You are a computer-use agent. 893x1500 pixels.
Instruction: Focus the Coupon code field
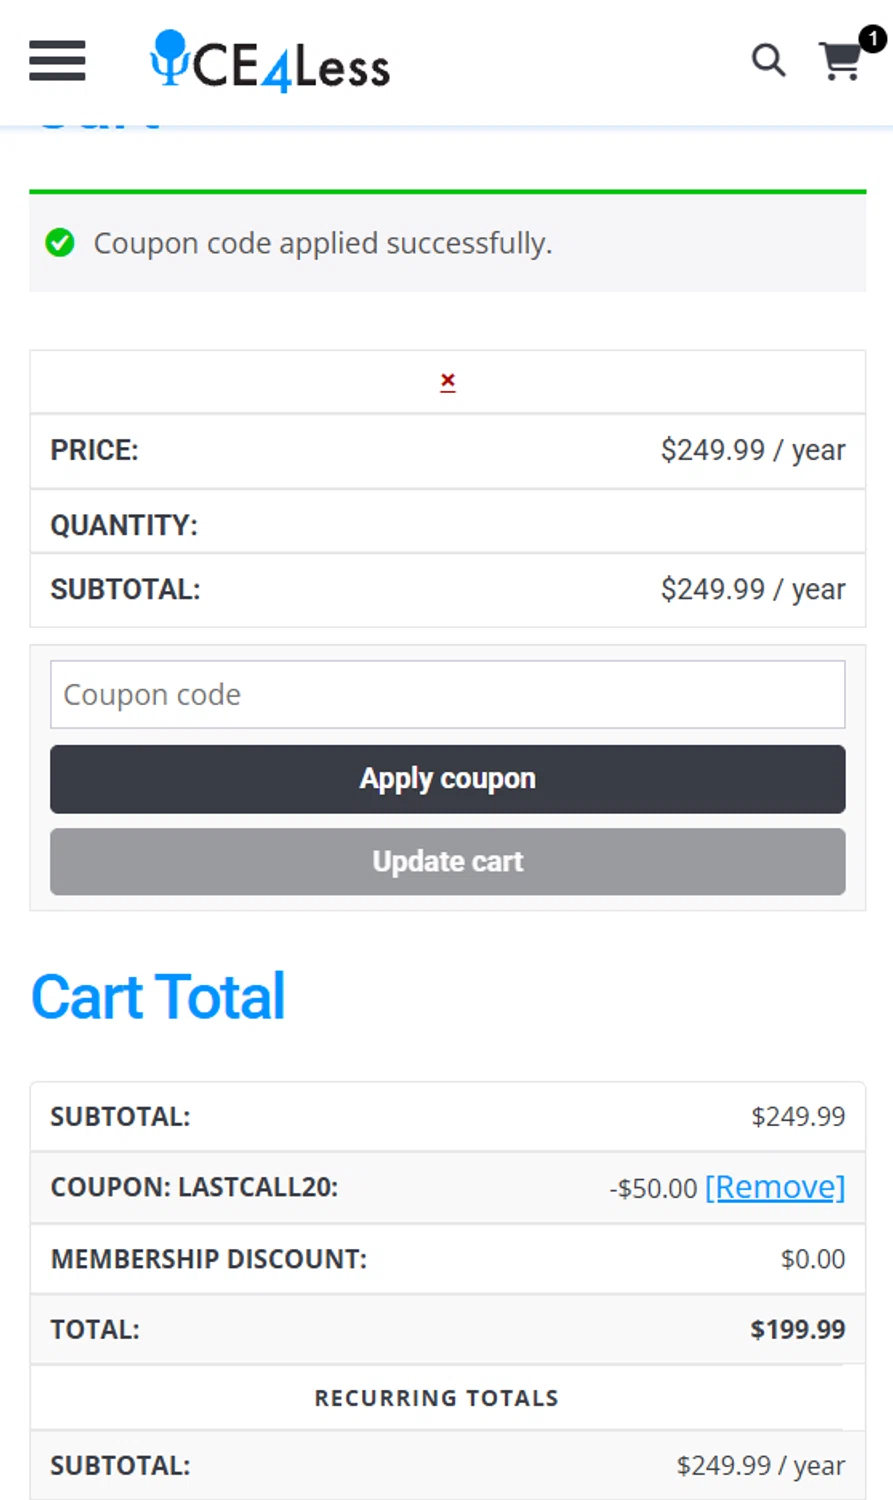[447, 694]
